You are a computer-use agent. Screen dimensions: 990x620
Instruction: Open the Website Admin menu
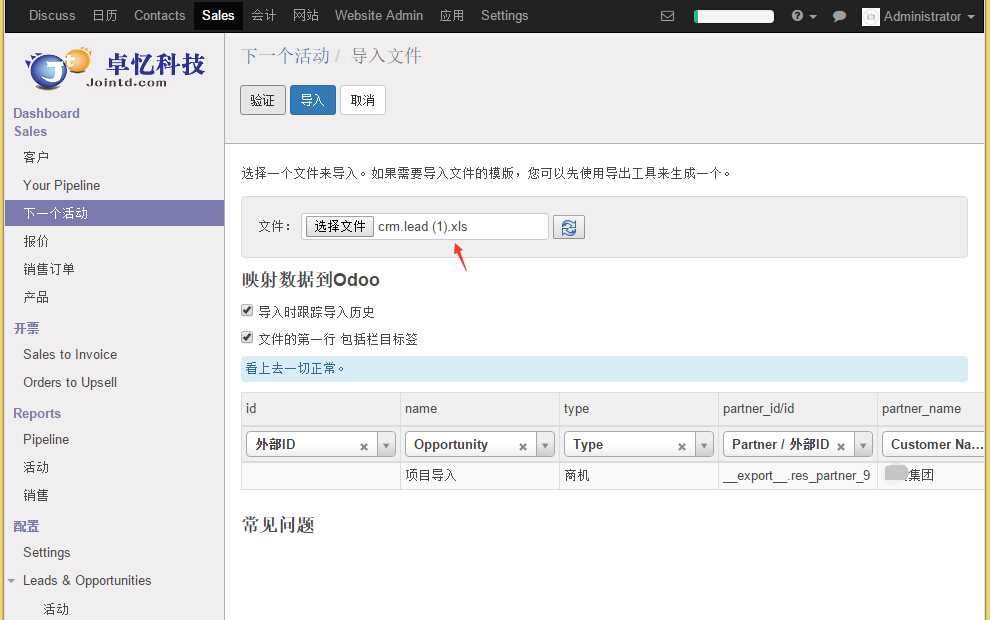click(x=378, y=16)
